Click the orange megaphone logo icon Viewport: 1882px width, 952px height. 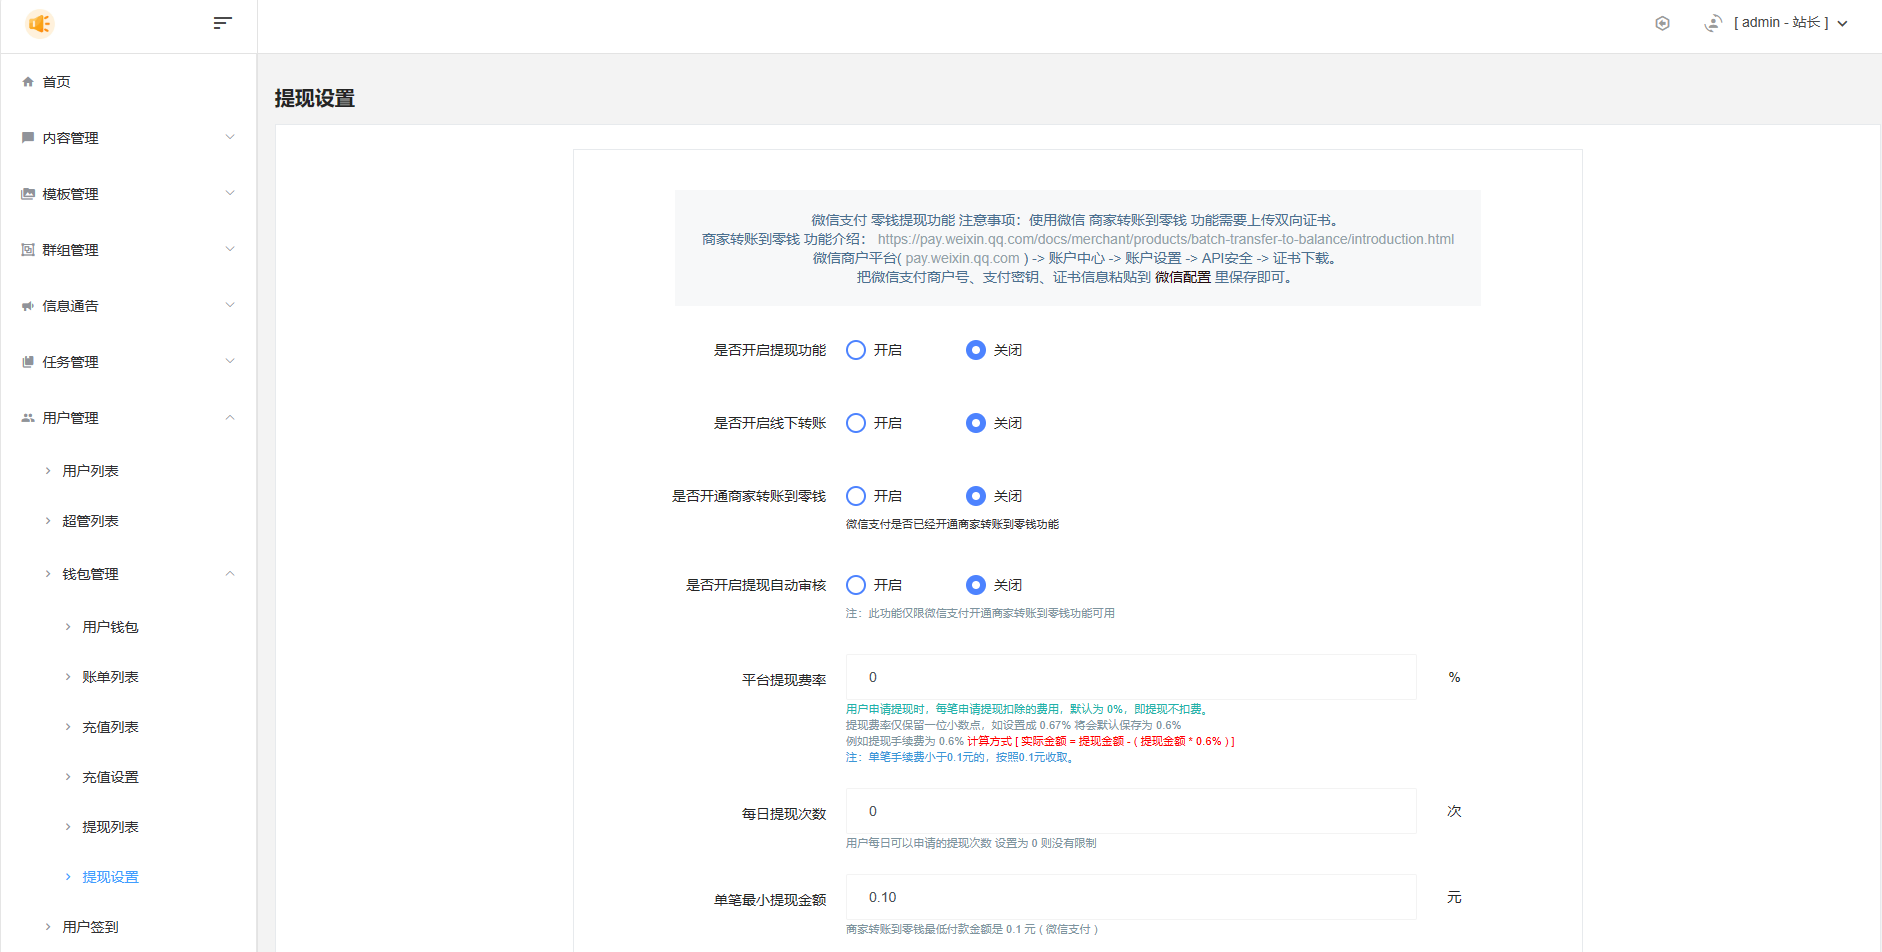[40, 23]
